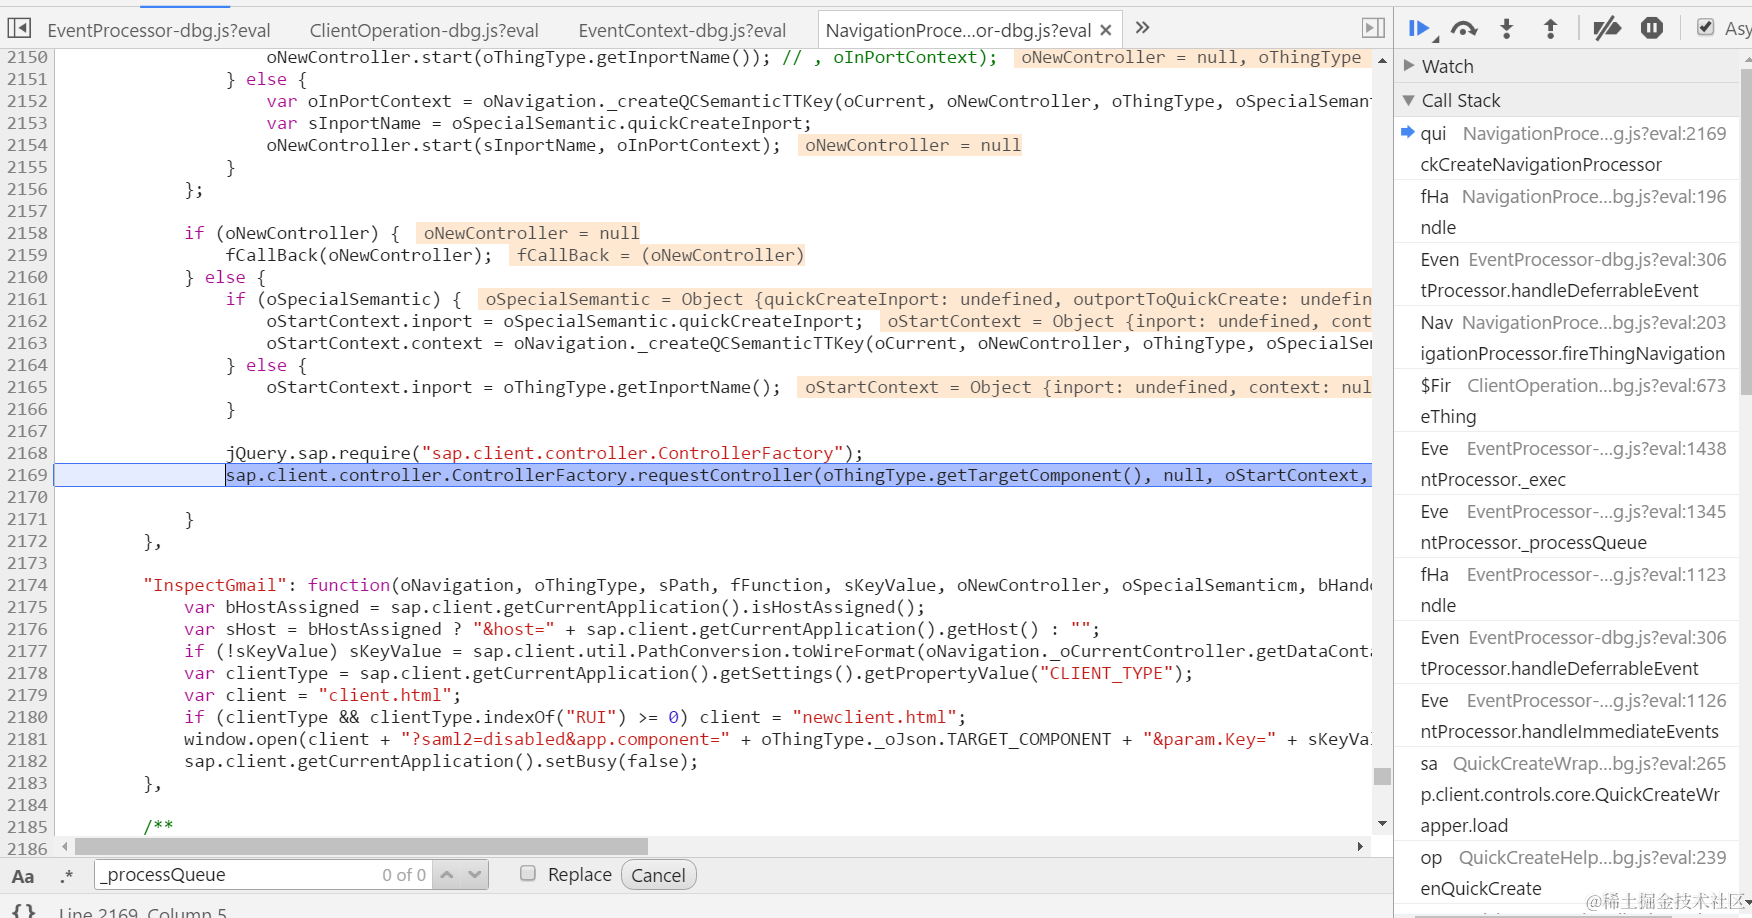The width and height of the screenshot is (1752, 918).
Task: Select QuickCreateWrapper.load stack frame
Action: (x=1568, y=794)
